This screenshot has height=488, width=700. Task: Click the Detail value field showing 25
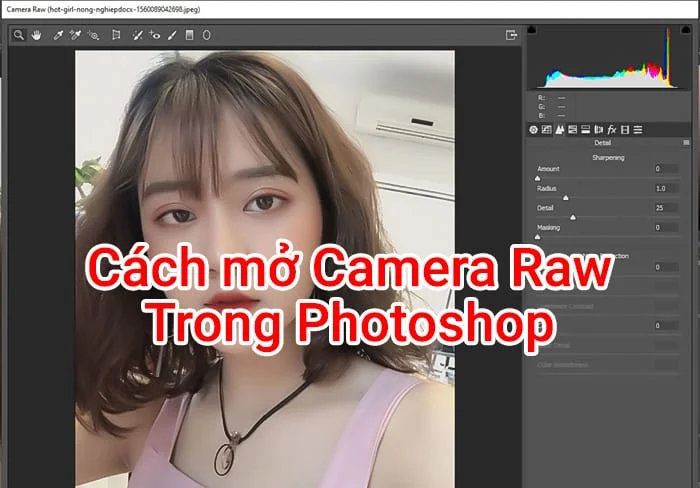point(666,208)
